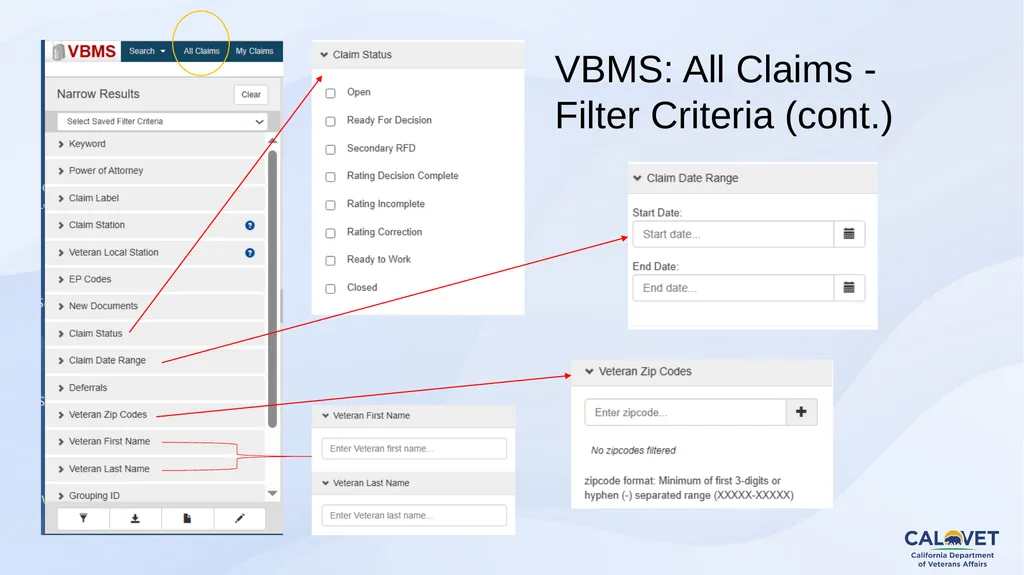The image size is (1024, 575).
Task: Click scrollbar down arrow in filter list
Action: click(273, 493)
